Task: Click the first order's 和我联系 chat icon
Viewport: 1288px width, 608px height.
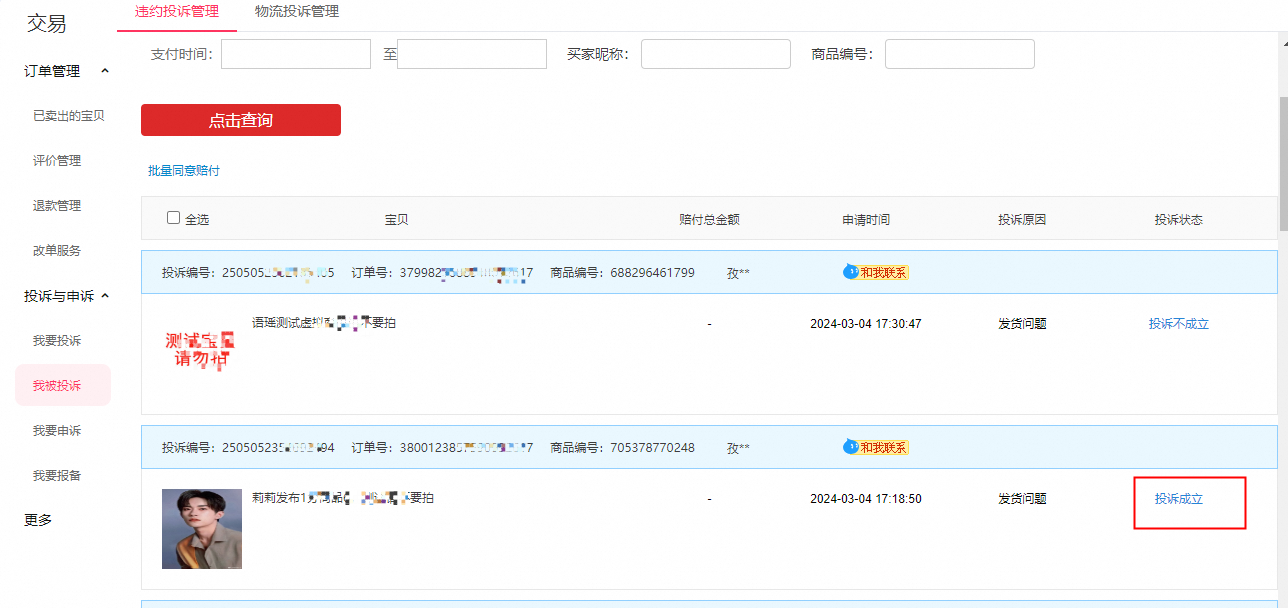Action: click(876, 272)
